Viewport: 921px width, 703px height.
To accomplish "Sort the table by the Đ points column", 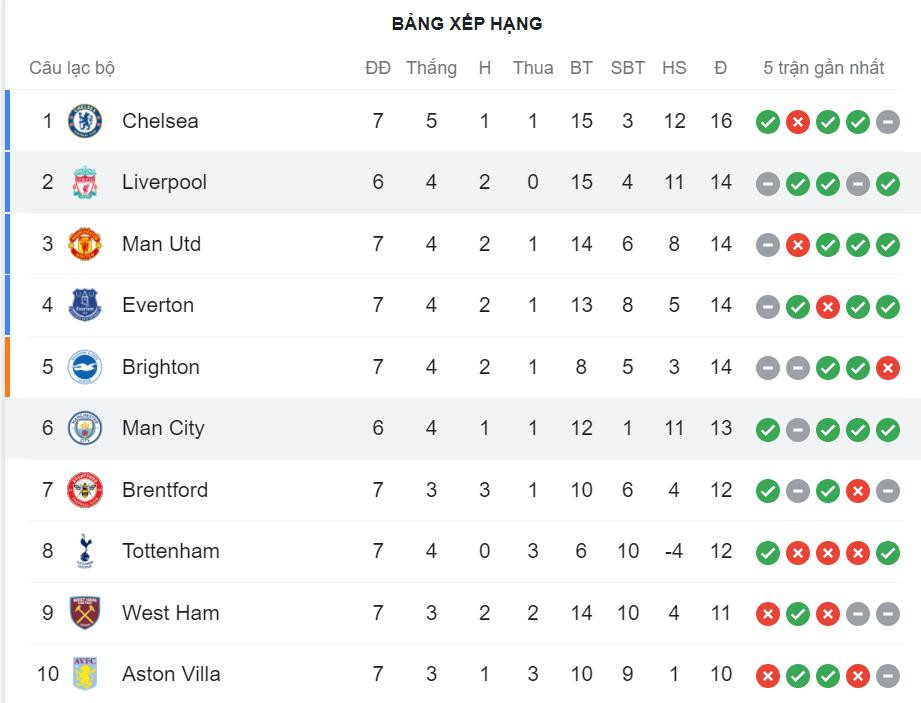I will [x=720, y=67].
